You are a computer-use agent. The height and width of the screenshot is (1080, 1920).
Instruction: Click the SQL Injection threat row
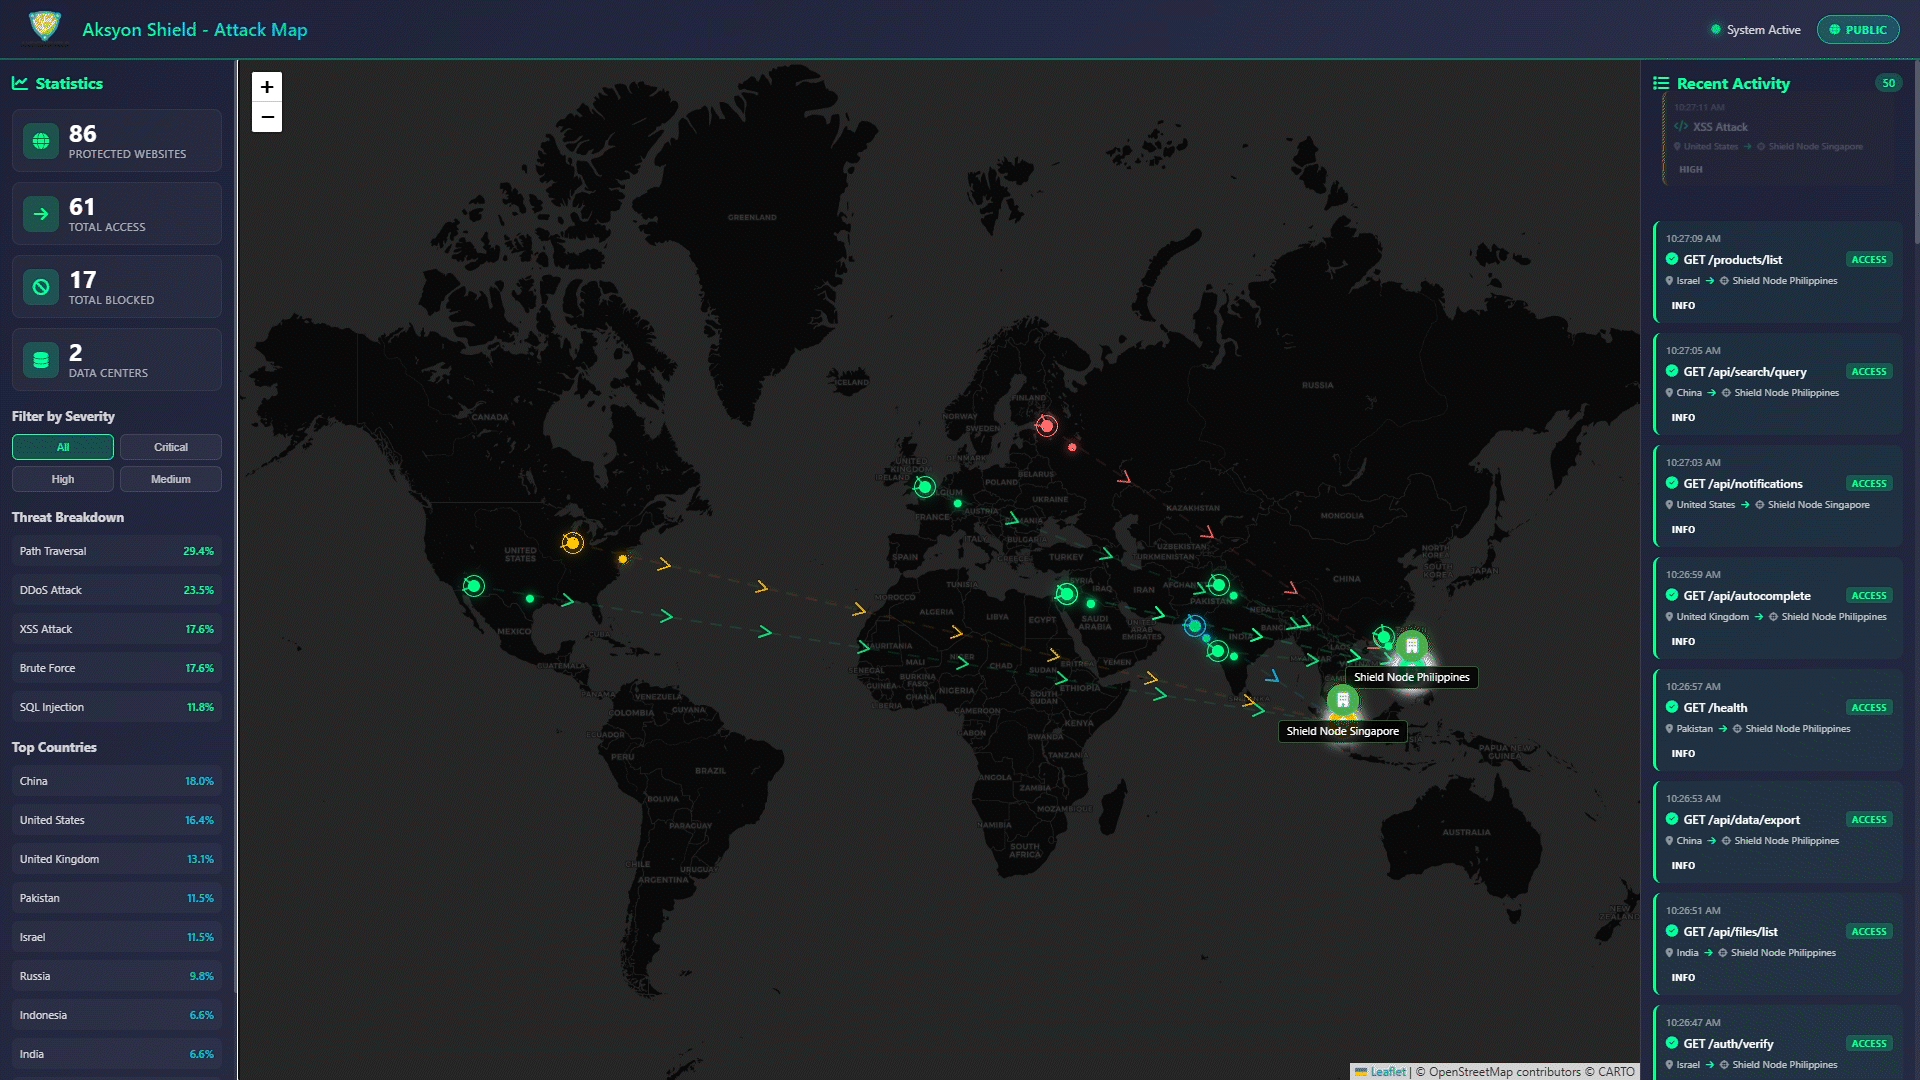tap(117, 707)
